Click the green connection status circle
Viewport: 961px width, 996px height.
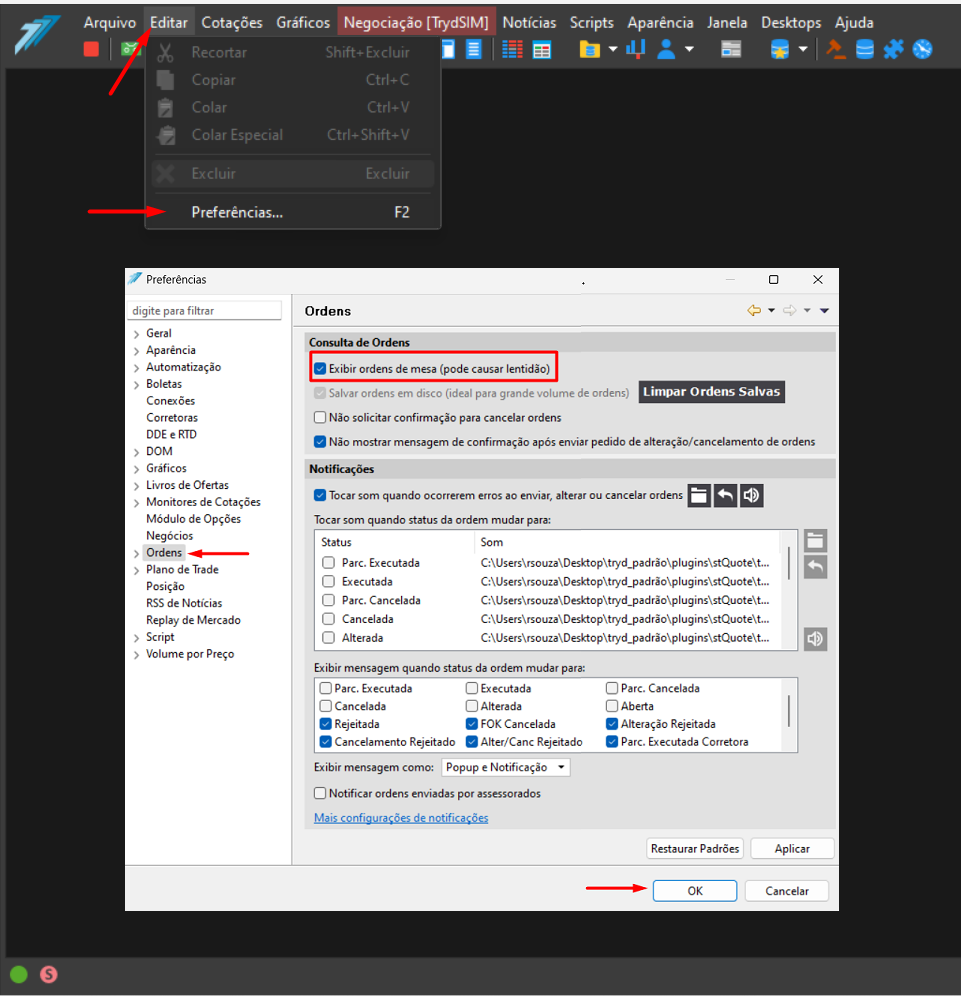pos(19,974)
